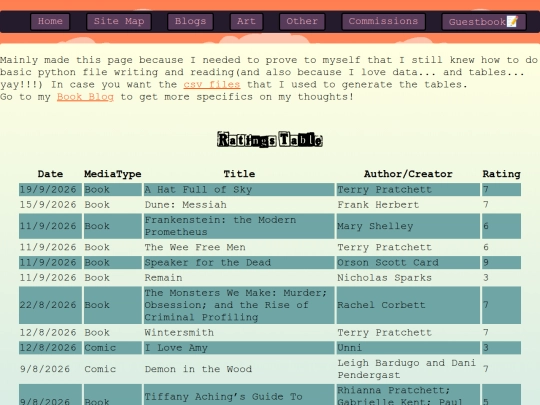Click the Nicholas Sparks author cell
The height and width of the screenshot is (405, 540).
coord(408,278)
